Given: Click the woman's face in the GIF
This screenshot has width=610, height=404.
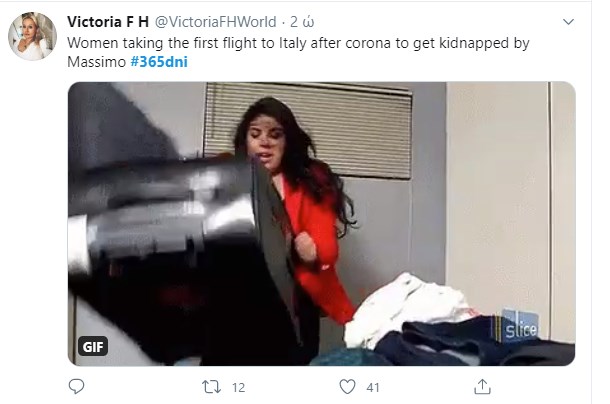Looking at the screenshot, I should (x=267, y=140).
